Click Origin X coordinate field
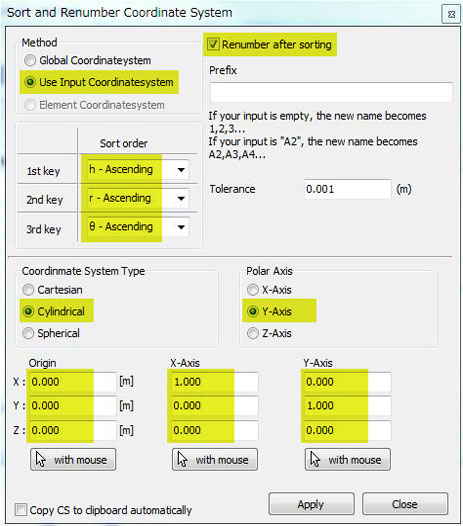 point(72,382)
